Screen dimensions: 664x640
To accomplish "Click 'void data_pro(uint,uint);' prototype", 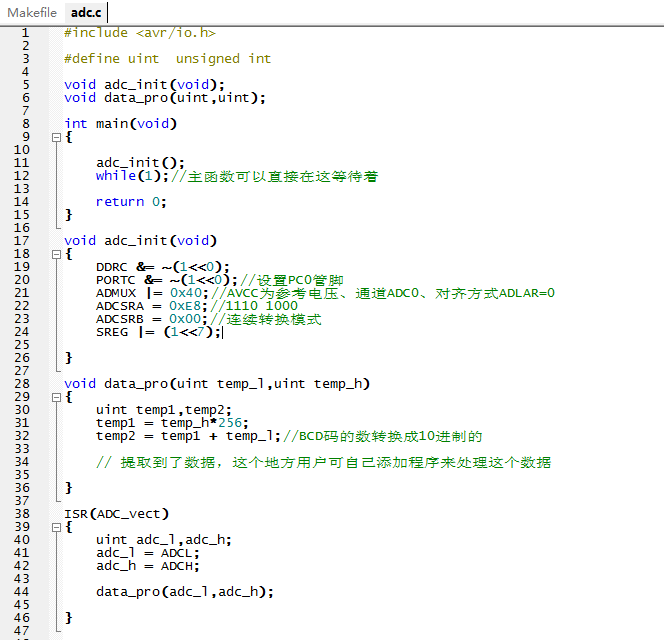I will pos(165,98).
